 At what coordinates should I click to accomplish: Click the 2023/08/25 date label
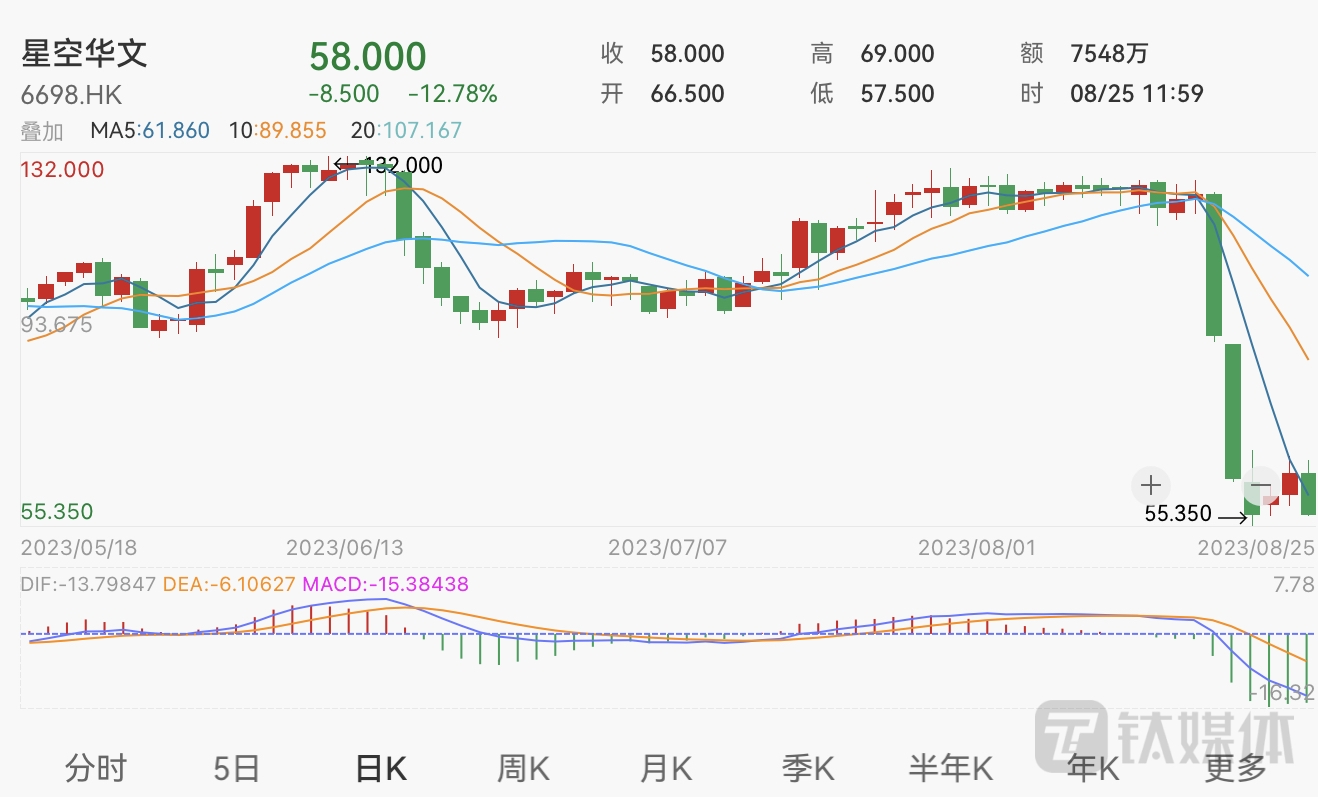tap(1256, 548)
